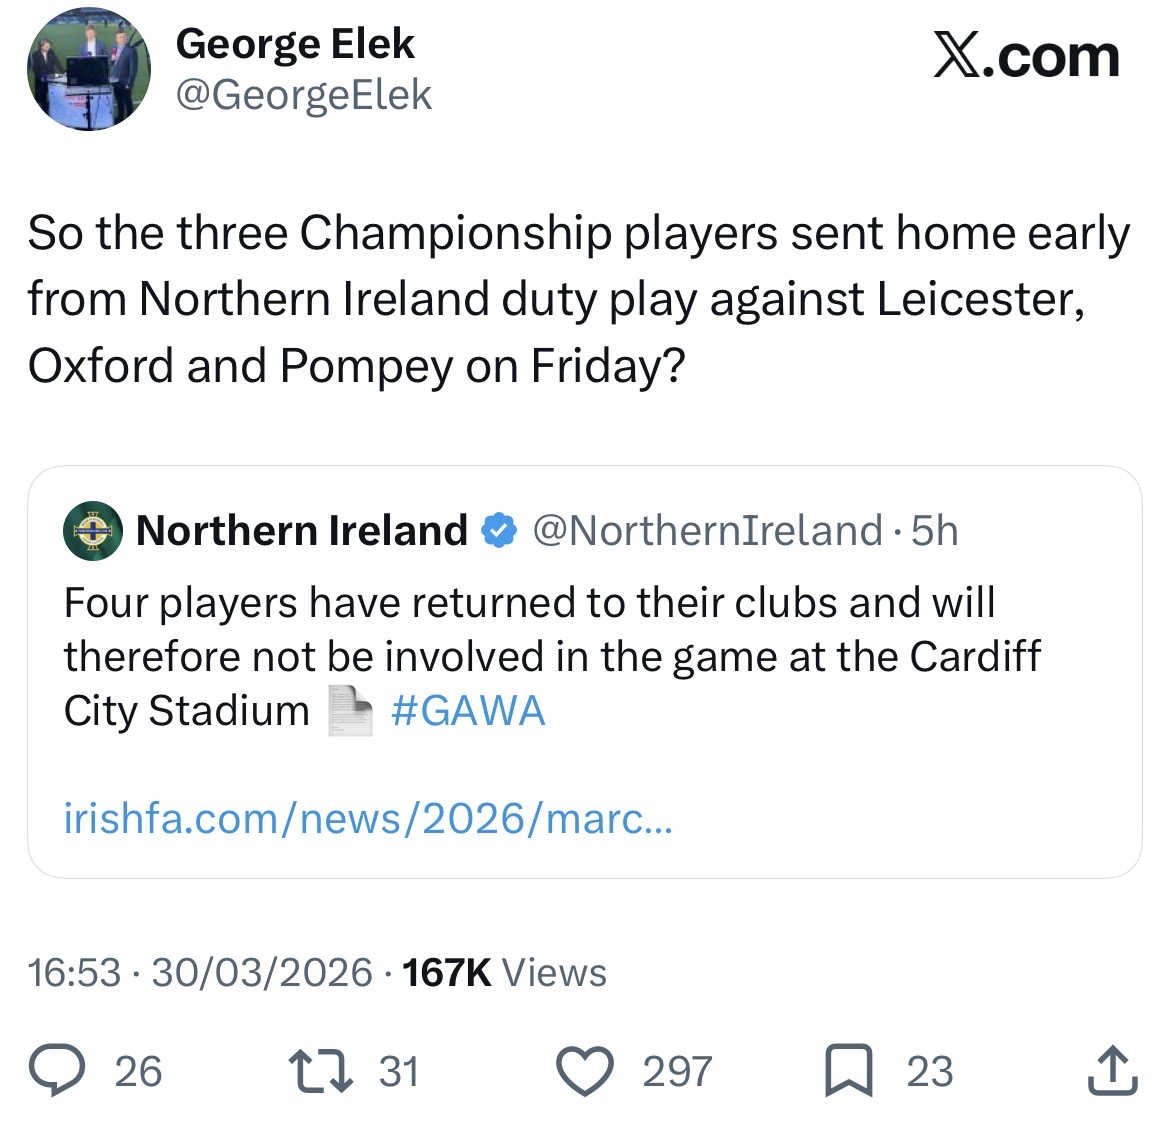1170x1135 pixels.
Task: Click the reply speech bubble icon
Action: pyautogui.click(x=62, y=1071)
